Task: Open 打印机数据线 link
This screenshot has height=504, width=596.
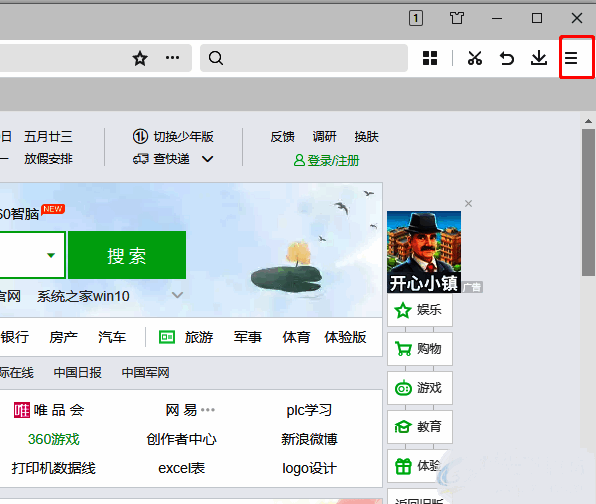Action: [54, 468]
